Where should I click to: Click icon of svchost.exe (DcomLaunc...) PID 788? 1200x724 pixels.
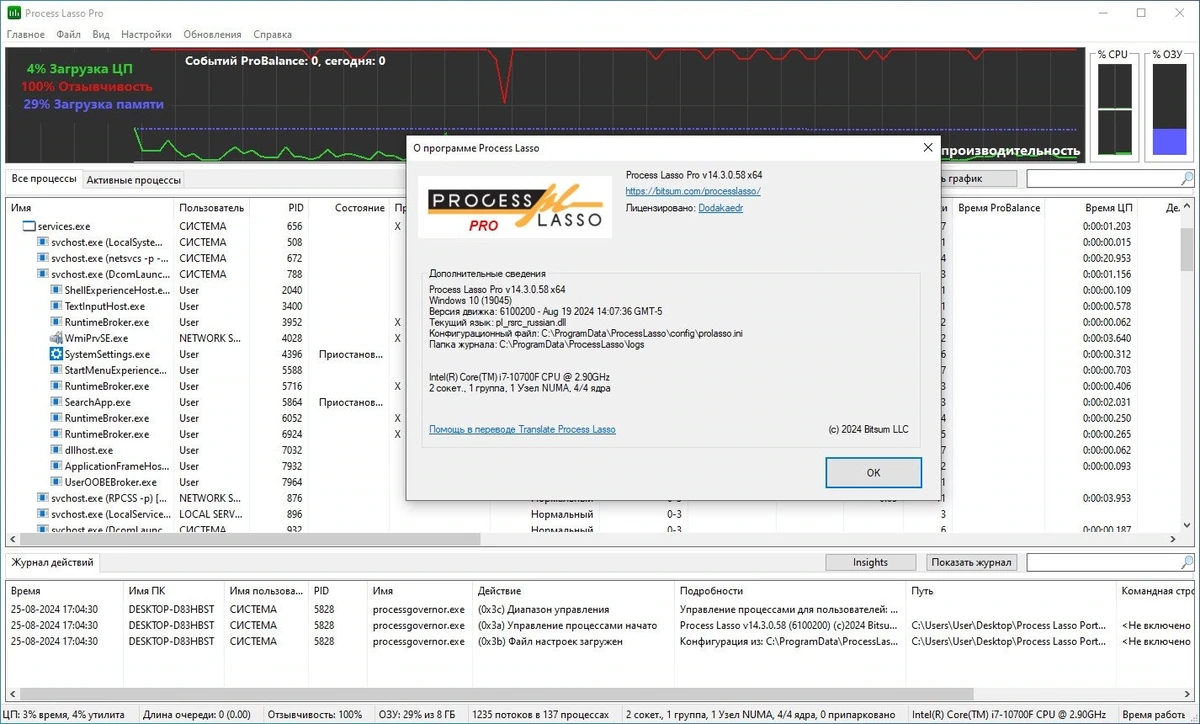pos(43,274)
